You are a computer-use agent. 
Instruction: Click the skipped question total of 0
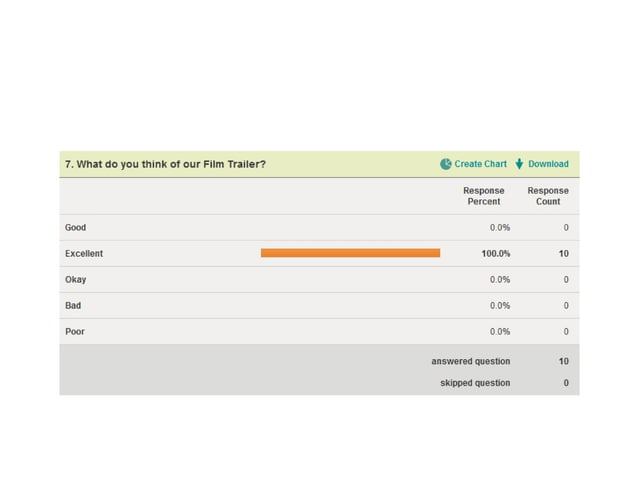(566, 383)
